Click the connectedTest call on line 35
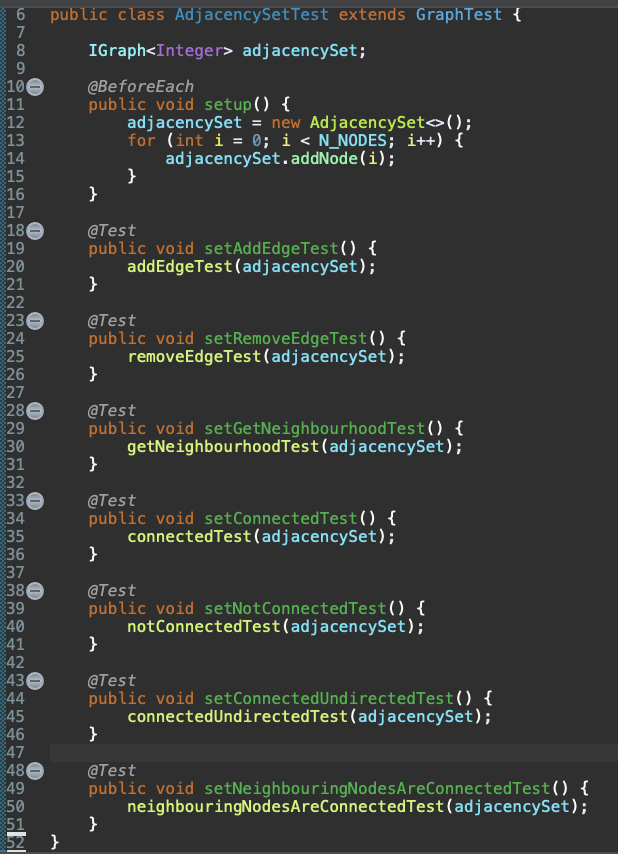 point(189,536)
